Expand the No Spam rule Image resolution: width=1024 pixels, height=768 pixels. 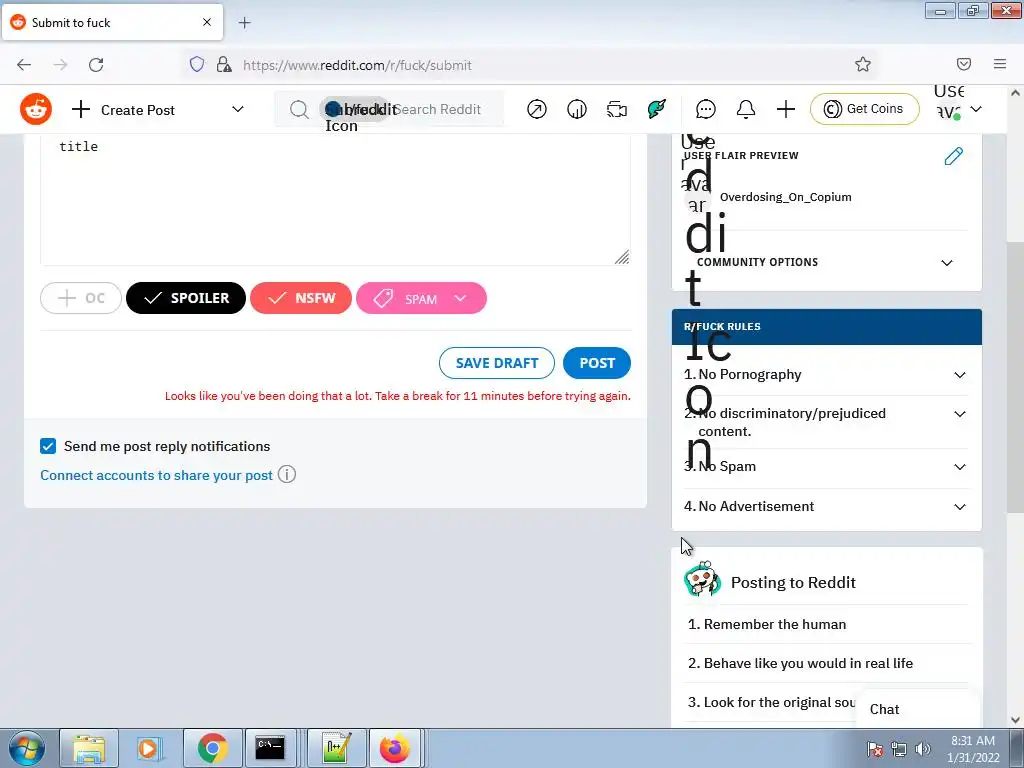(959, 467)
